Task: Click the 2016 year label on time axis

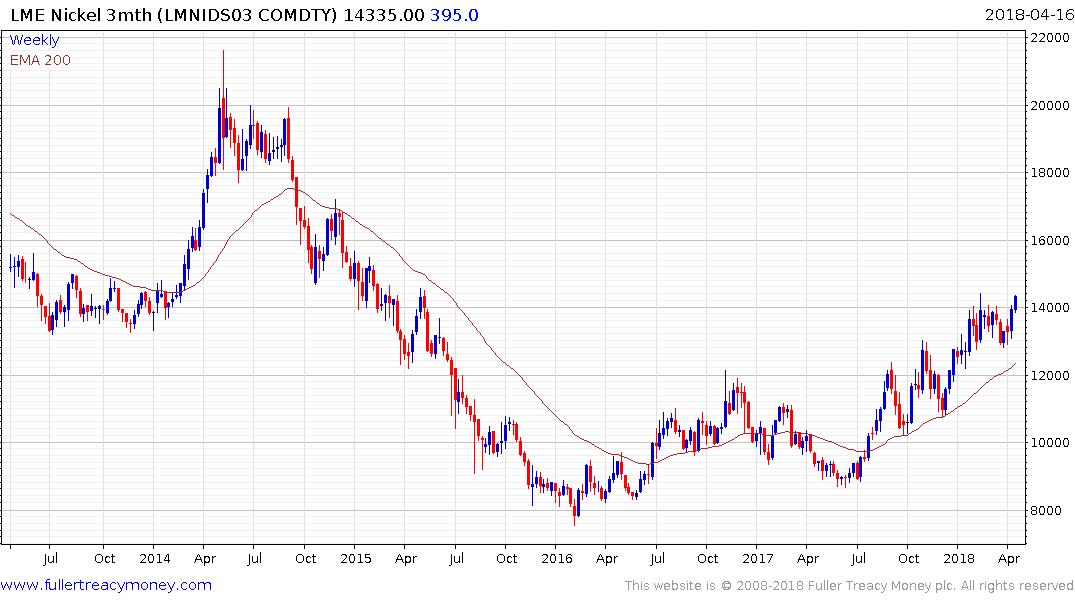Action: 556,559
